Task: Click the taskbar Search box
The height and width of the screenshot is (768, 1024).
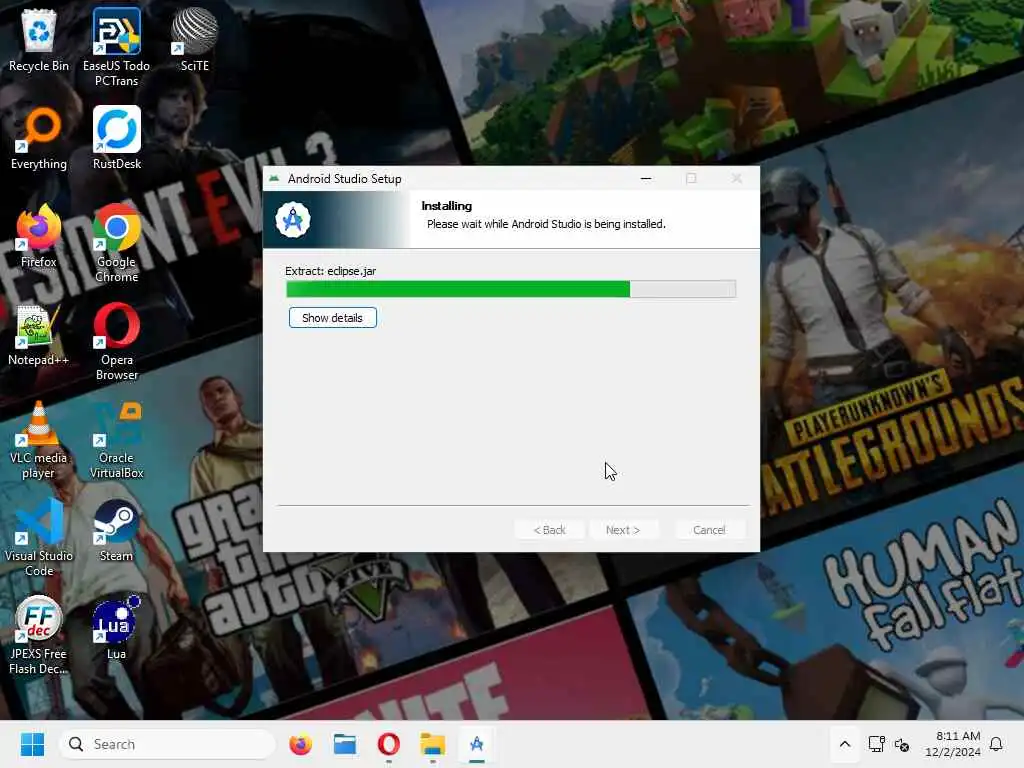Action: point(167,744)
